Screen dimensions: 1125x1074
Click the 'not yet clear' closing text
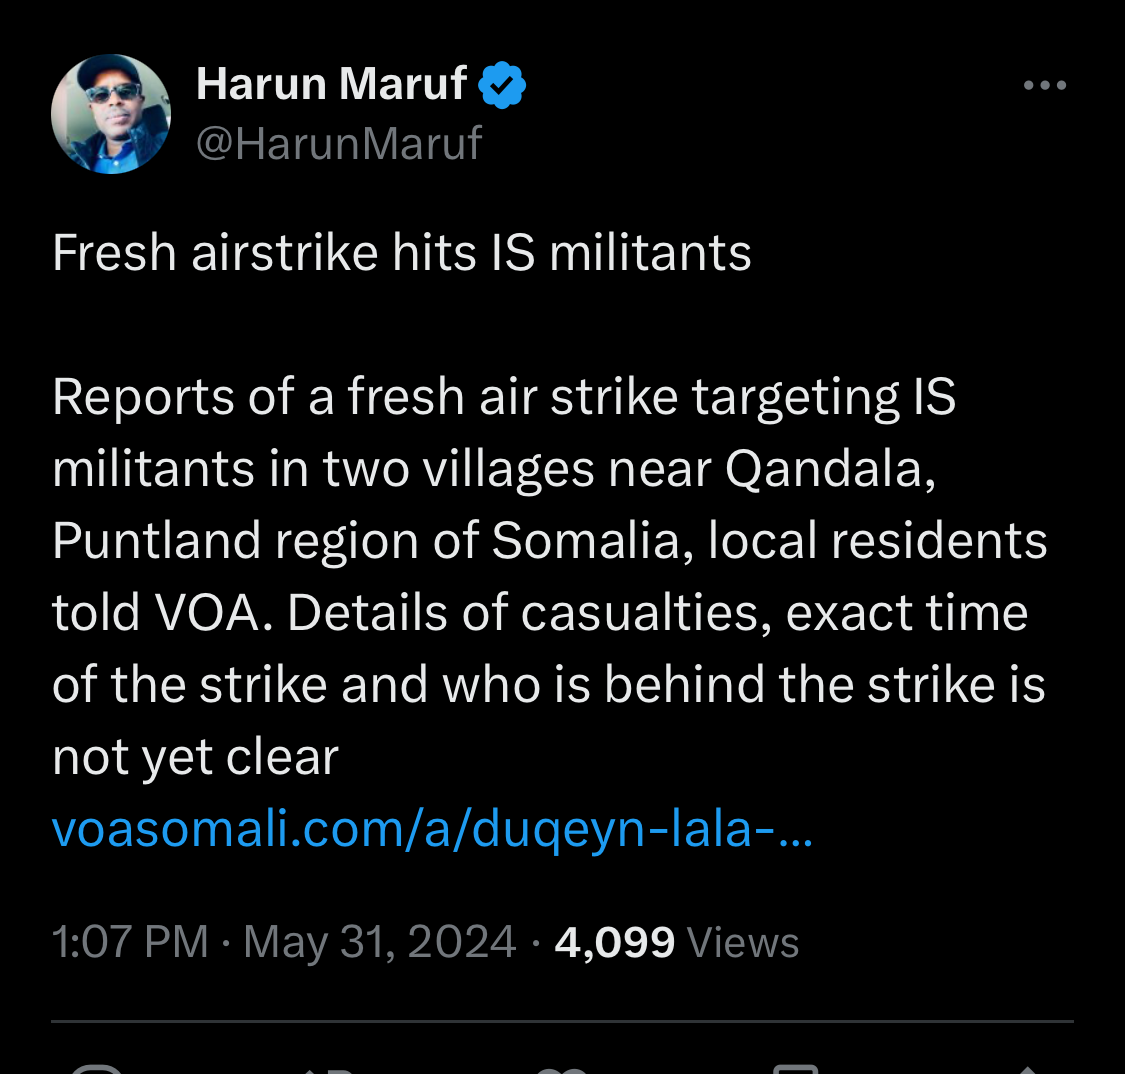point(195,758)
